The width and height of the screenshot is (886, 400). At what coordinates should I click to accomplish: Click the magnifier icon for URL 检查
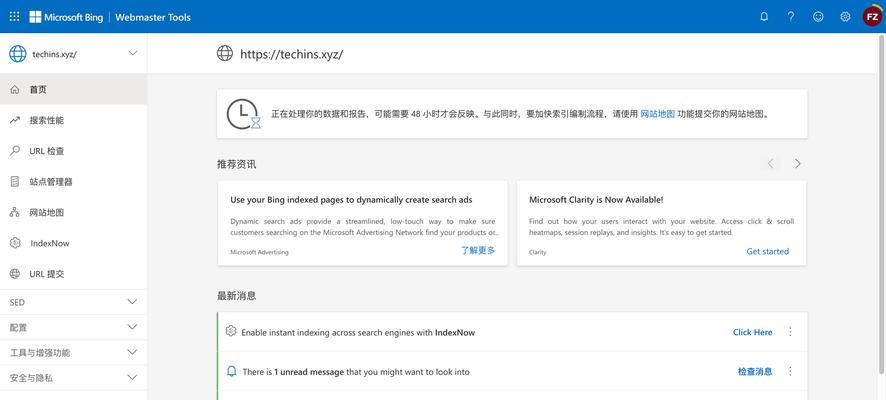(15, 151)
